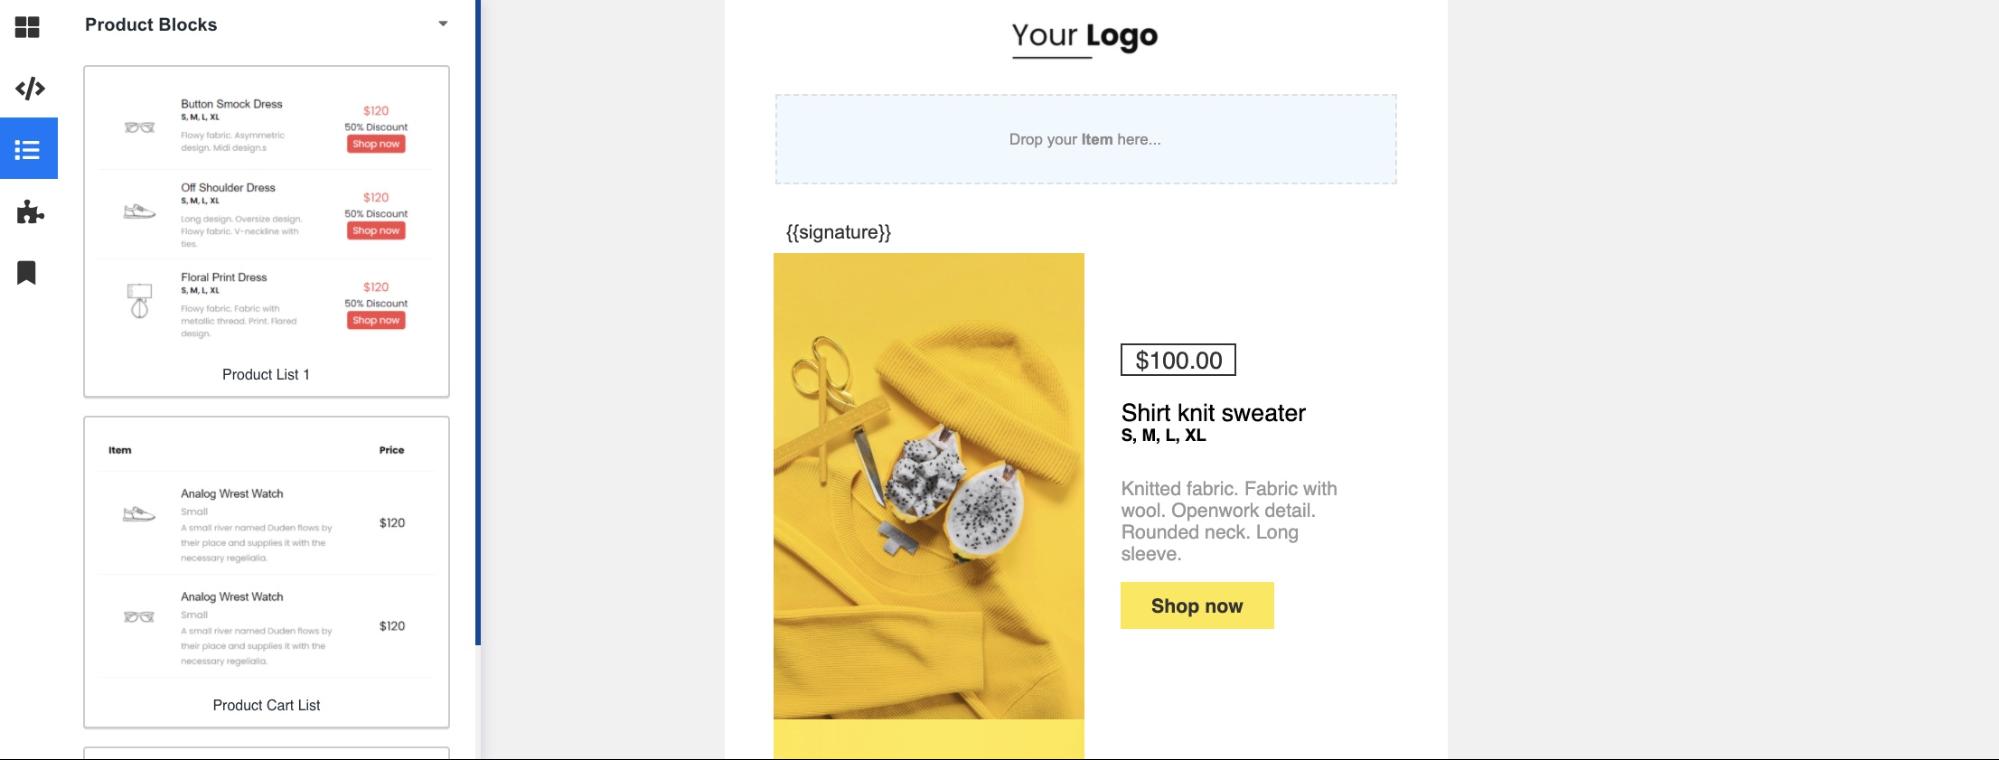Click the yellow Shop now button

(x=1196, y=606)
